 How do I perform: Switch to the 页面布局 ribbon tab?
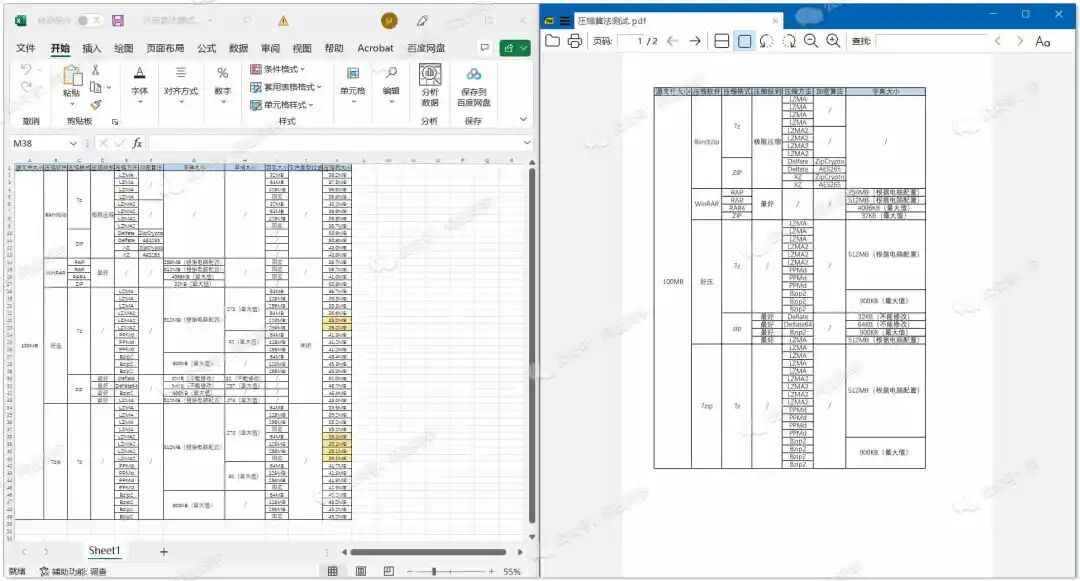pyautogui.click(x=165, y=48)
